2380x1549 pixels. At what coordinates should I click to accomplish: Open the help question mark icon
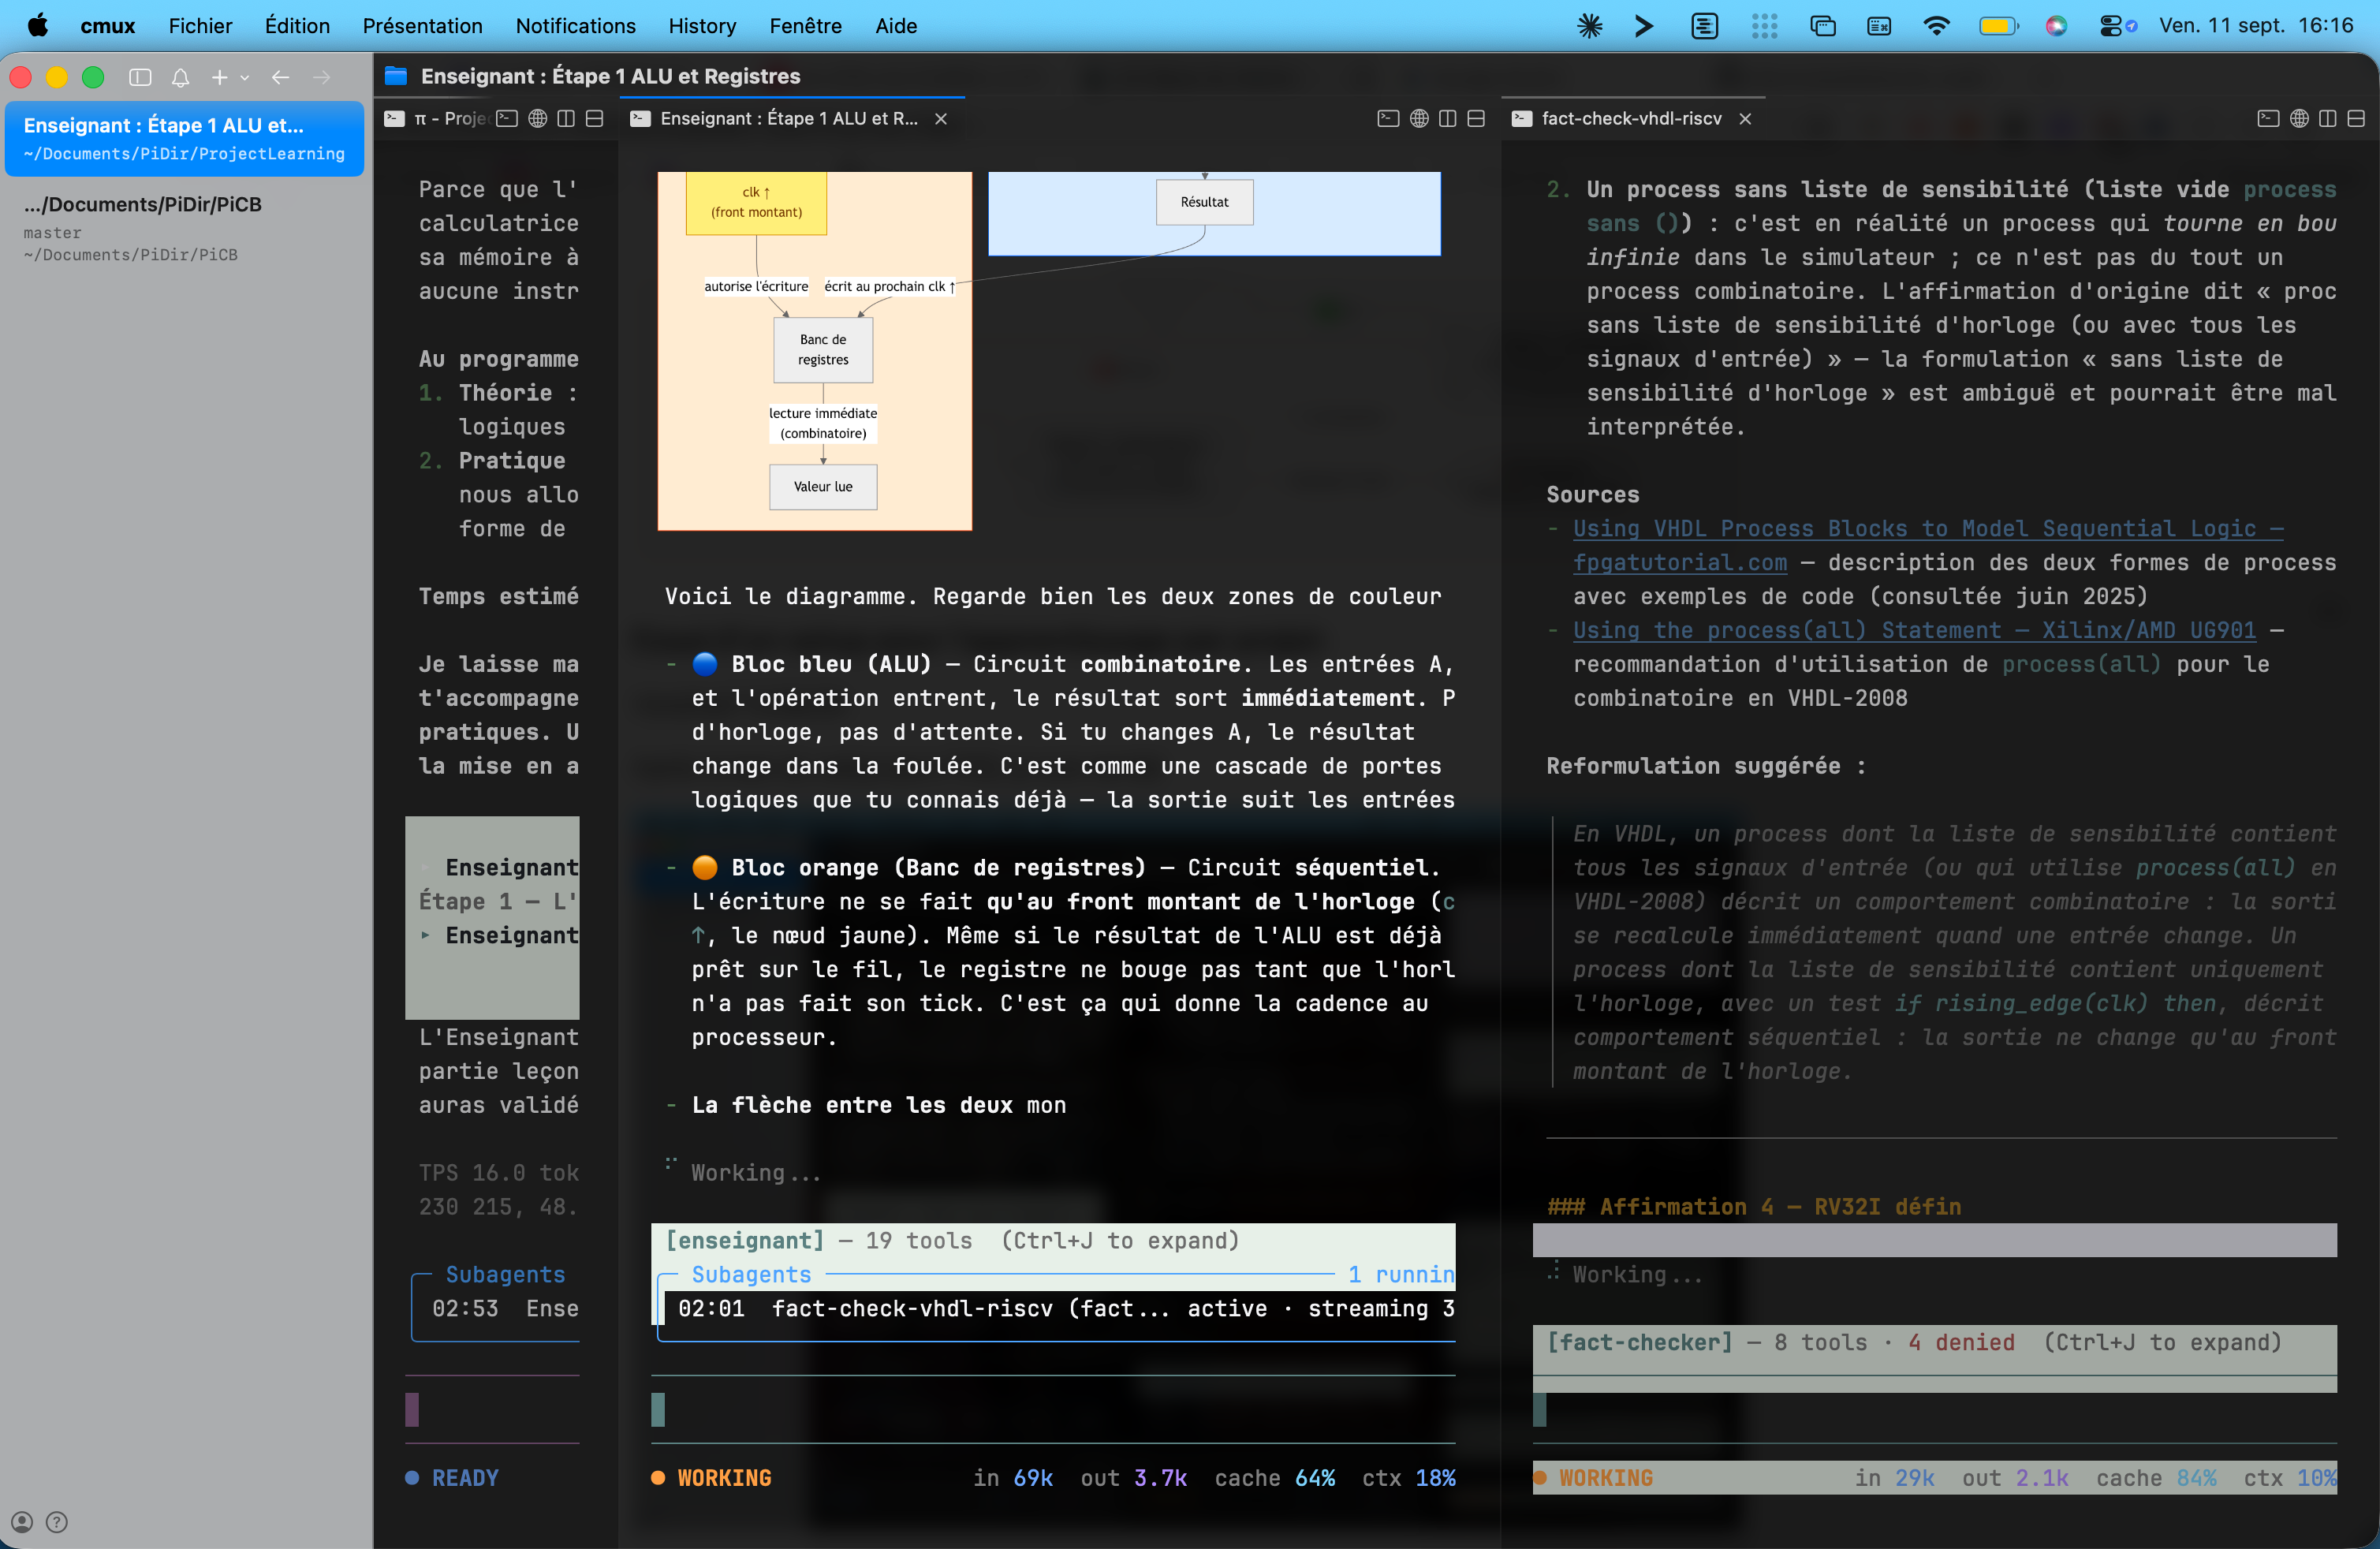(57, 1522)
